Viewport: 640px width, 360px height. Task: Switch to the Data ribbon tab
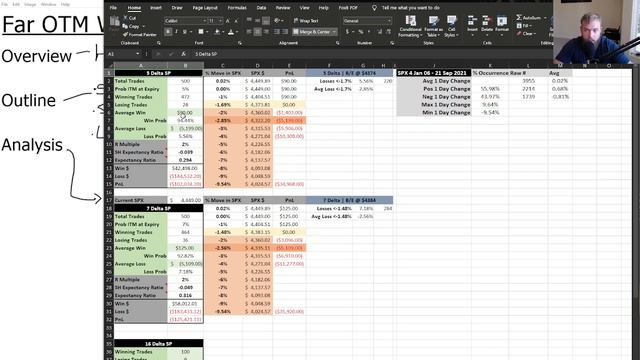pyautogui.click(x=261, y=8)
